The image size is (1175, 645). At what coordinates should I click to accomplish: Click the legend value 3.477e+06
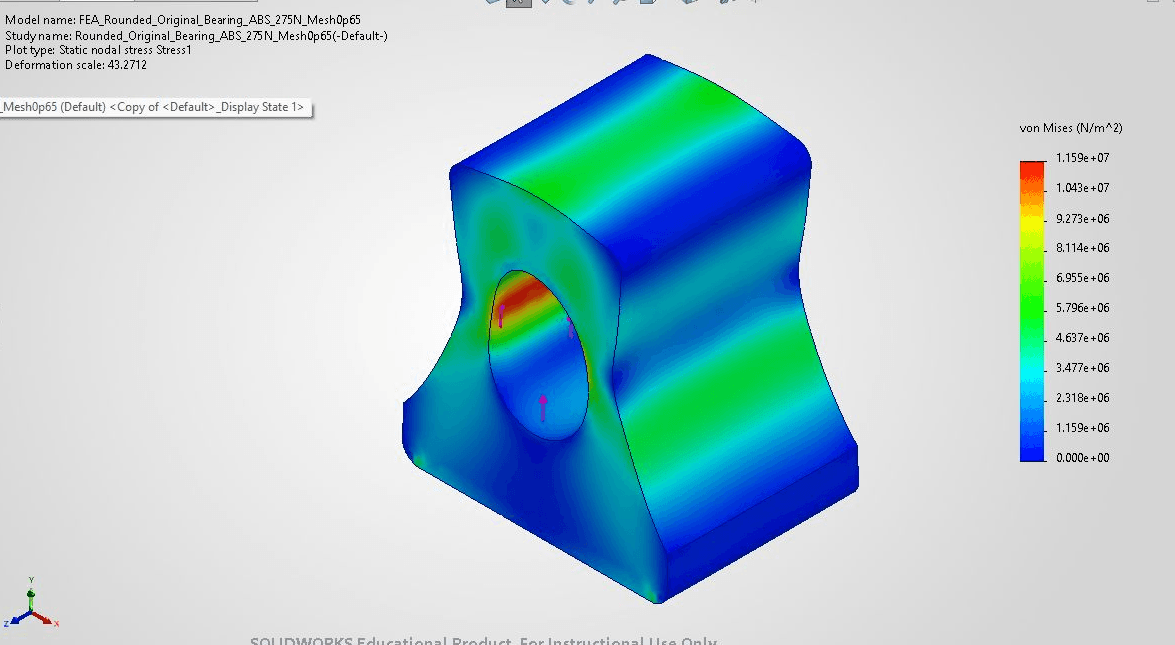[1082, 368]
